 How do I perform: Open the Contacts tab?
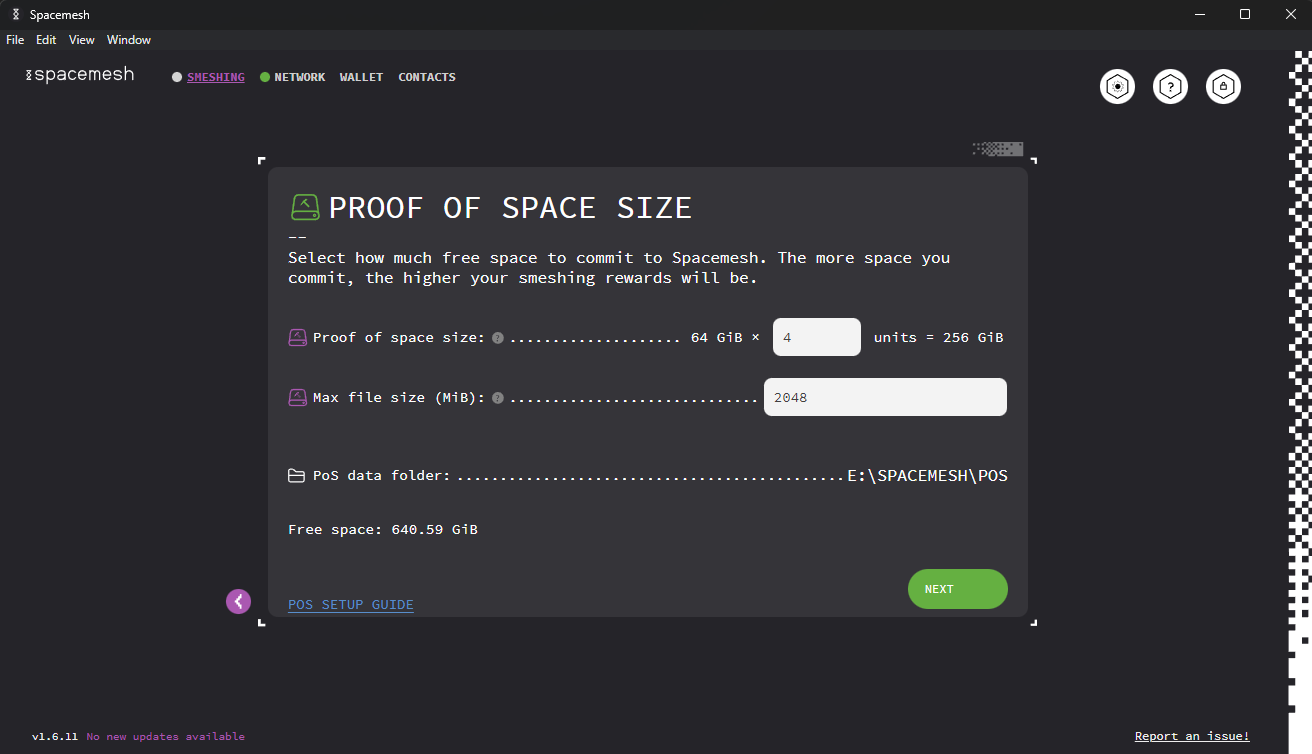coord(427,77)
